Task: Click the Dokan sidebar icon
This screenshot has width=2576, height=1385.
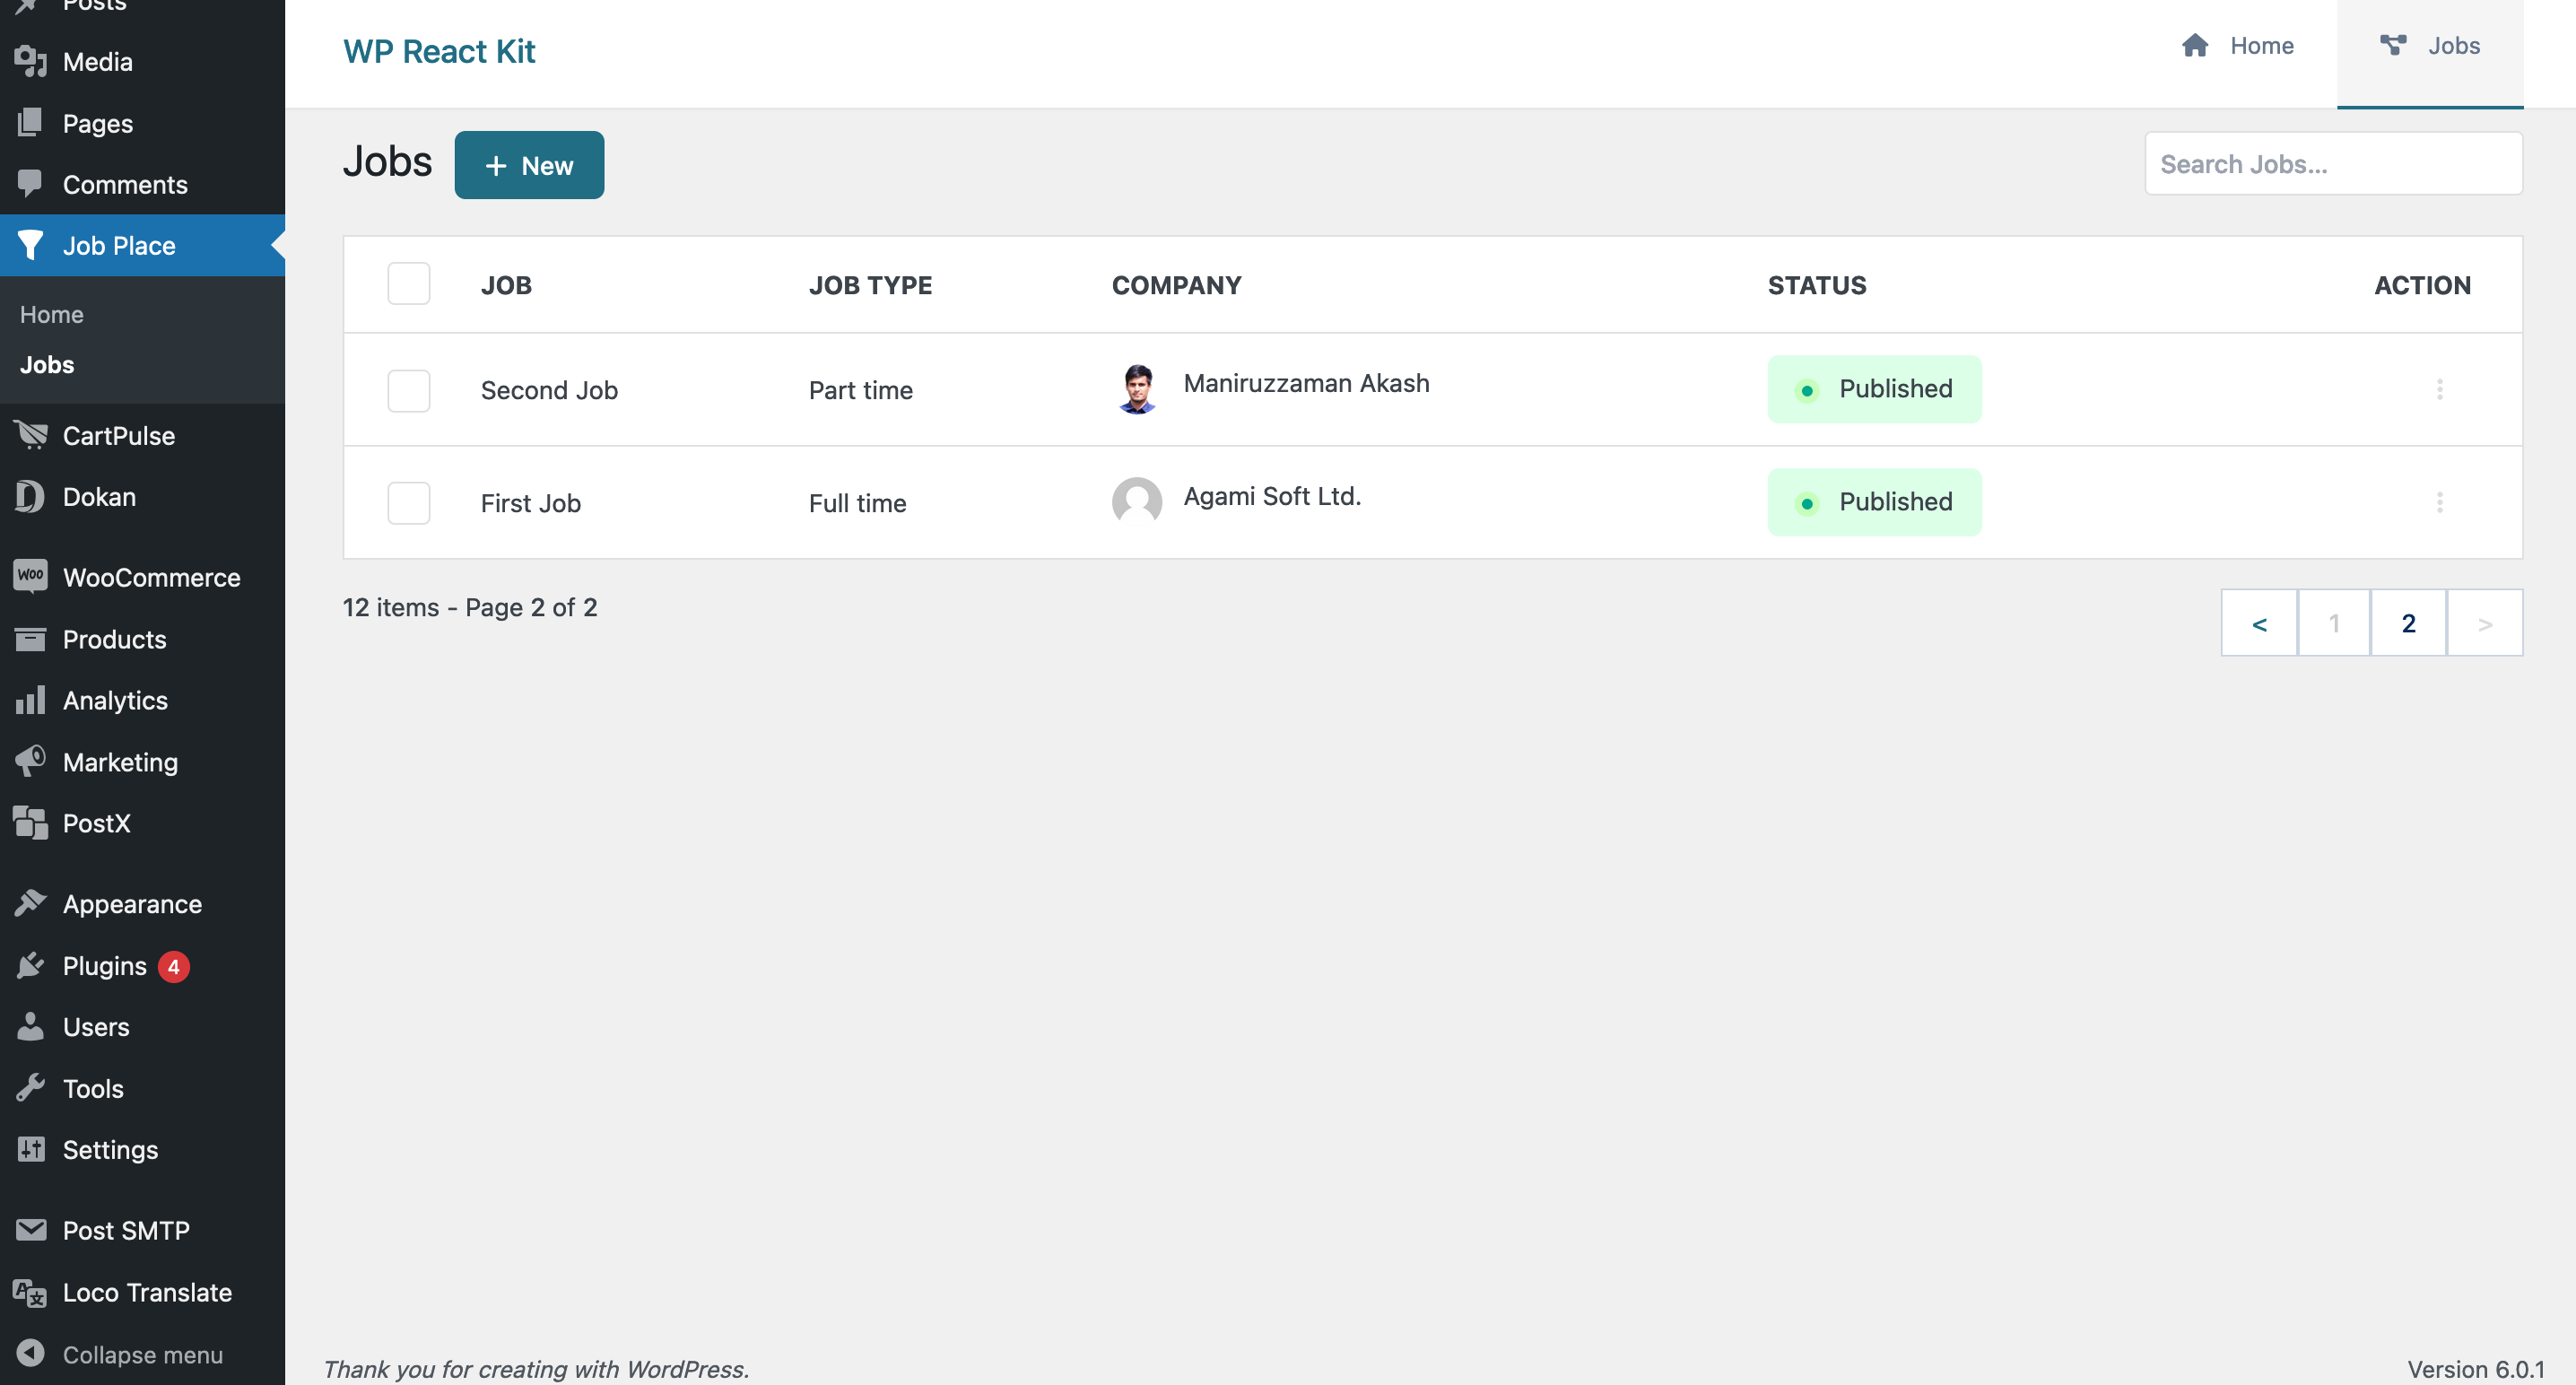Action: click(29, 498)
